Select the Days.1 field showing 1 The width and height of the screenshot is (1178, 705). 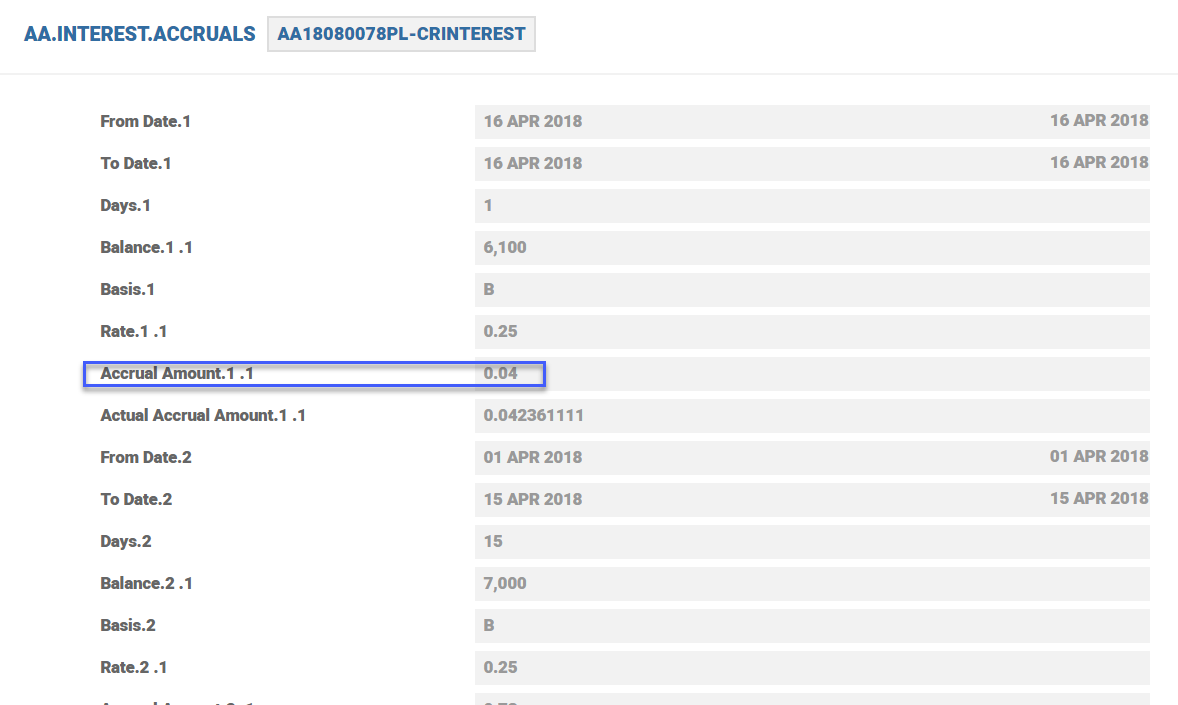[811, 205]
